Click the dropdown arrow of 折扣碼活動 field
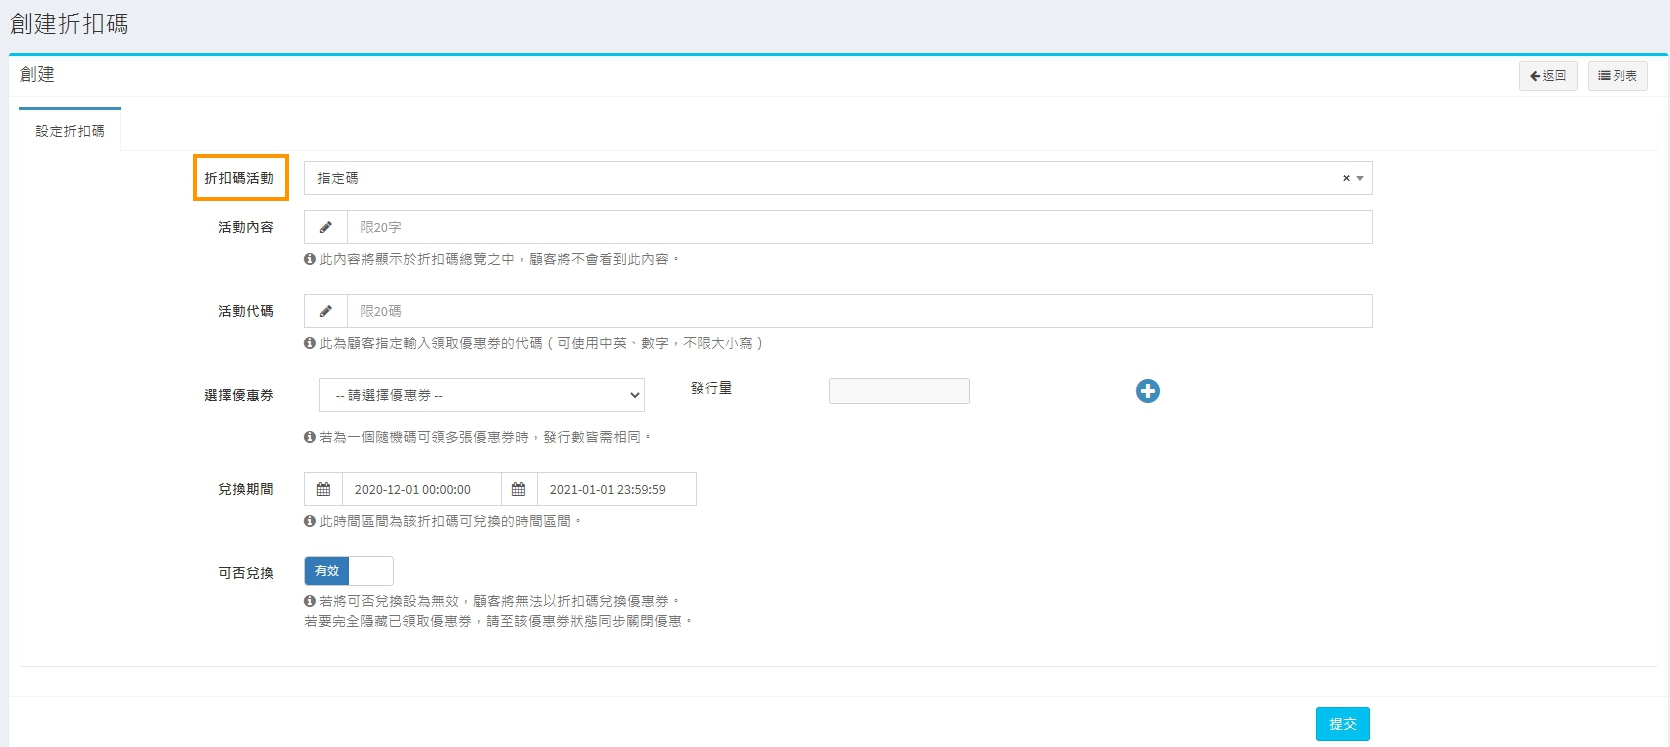This screenshot has width=1670, height=747. tap(1360, 179)
